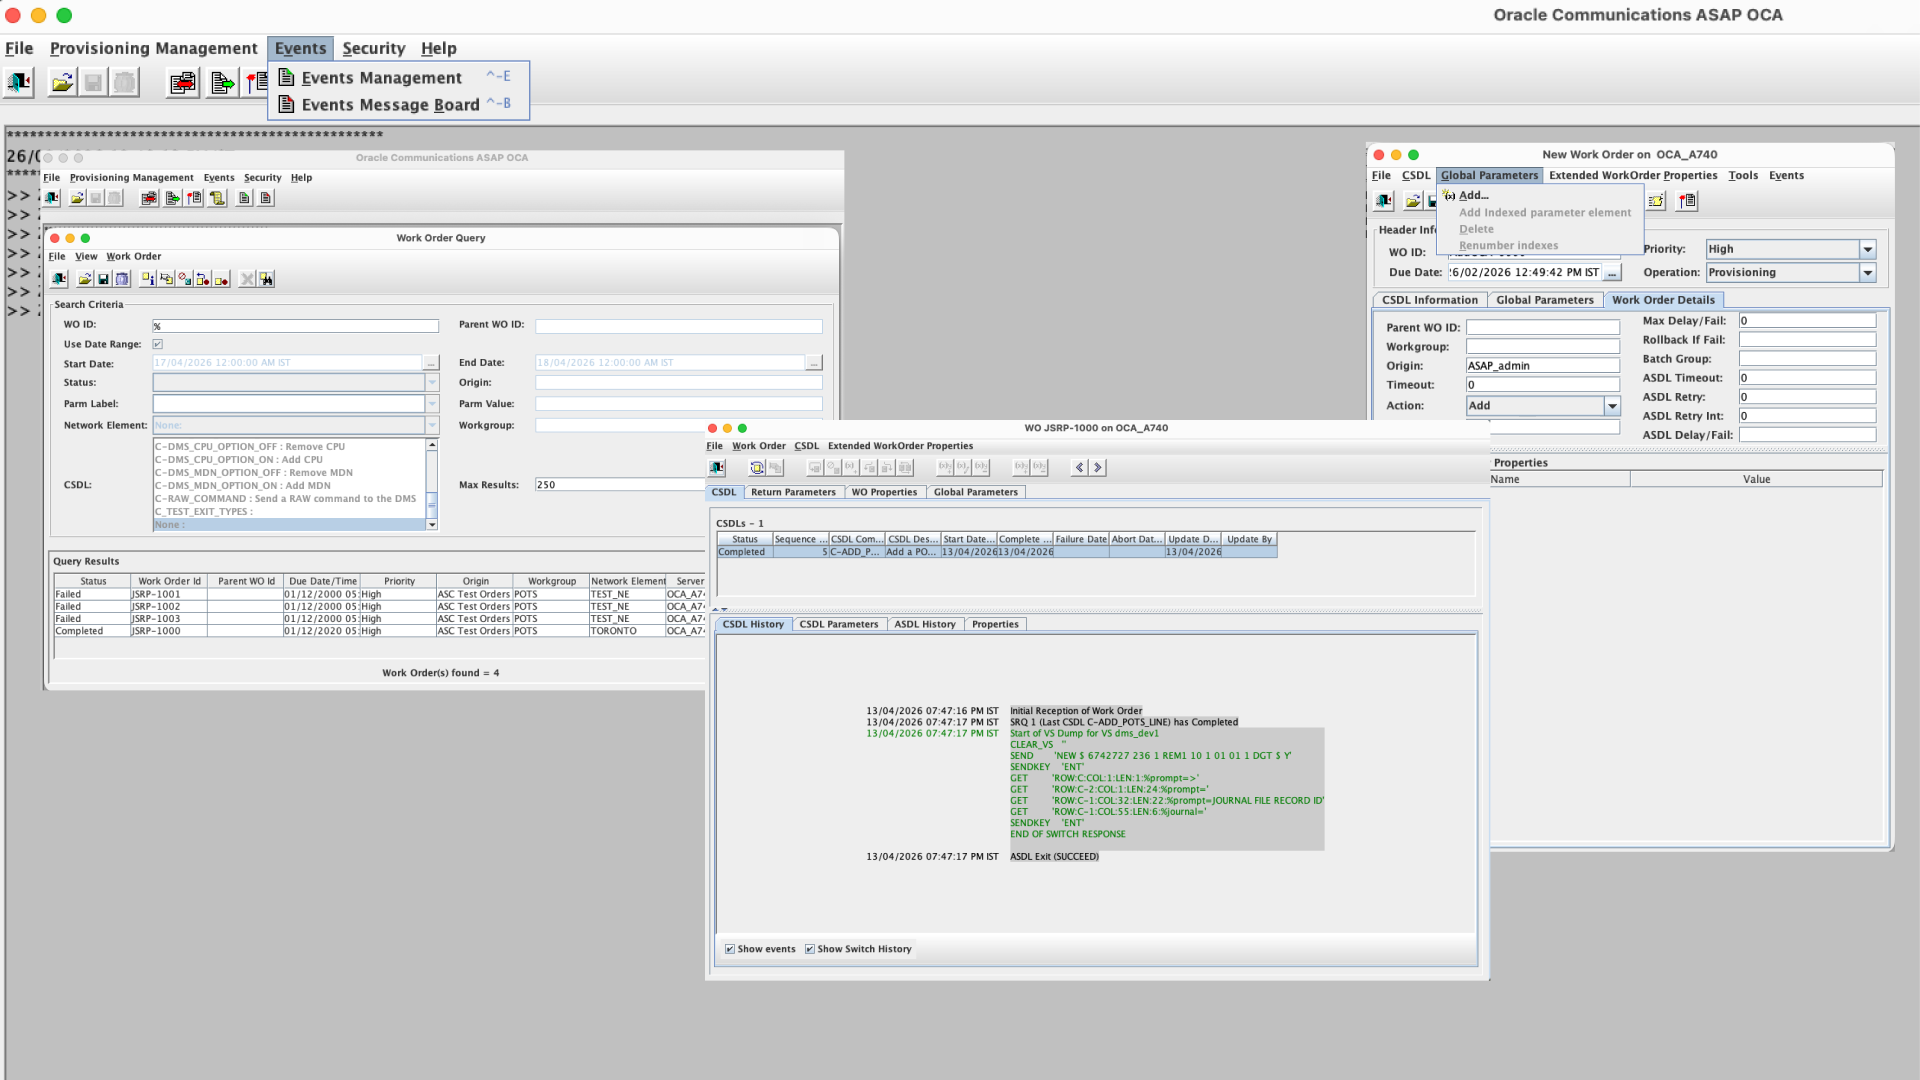Click the Timeout field in Work Order Details
The image size is (1920, 1080).
point(1543,385)
